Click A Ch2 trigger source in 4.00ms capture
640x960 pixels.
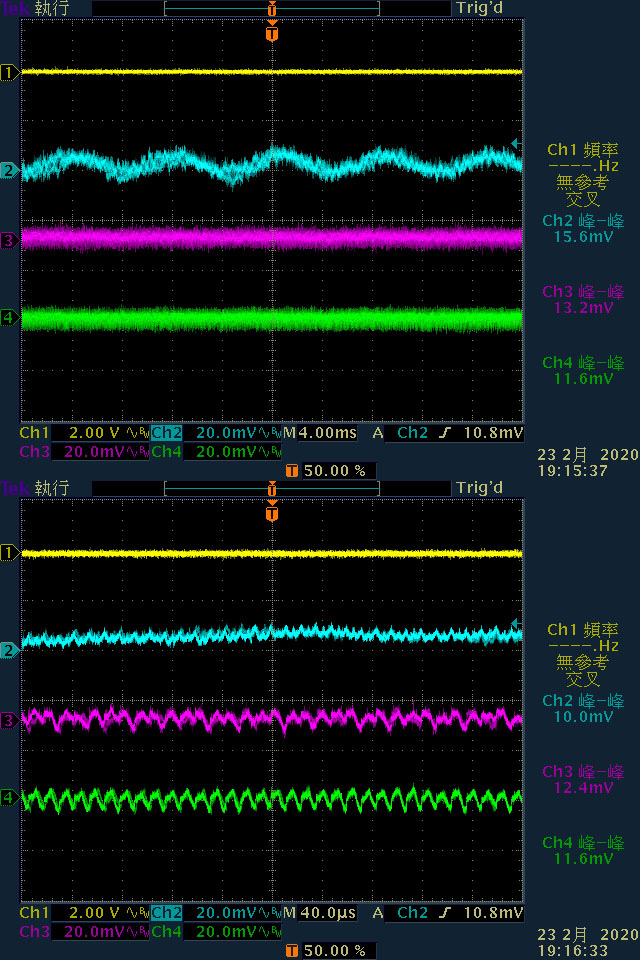(x=401, y=433)
